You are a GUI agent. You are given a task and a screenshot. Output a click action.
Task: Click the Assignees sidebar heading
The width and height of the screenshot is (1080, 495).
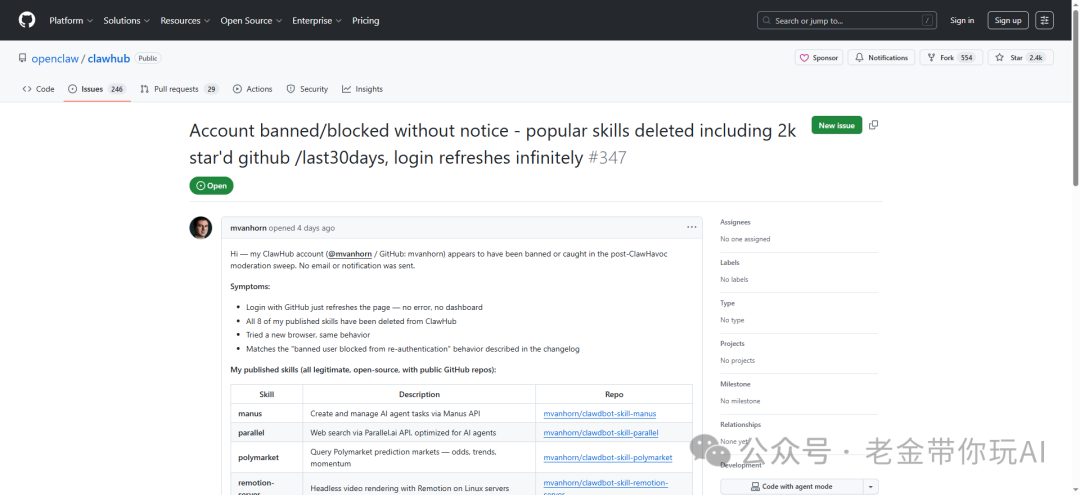pos(736,222)
